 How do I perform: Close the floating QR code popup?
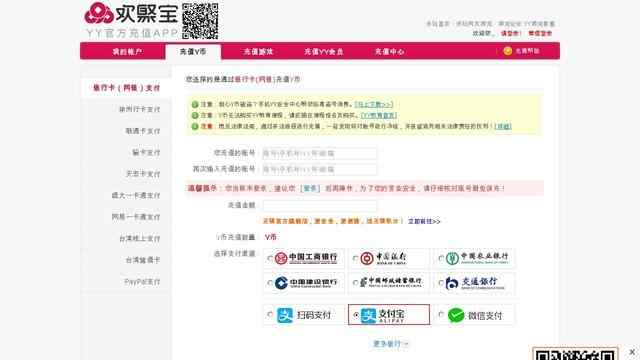(x=632, y=351)
